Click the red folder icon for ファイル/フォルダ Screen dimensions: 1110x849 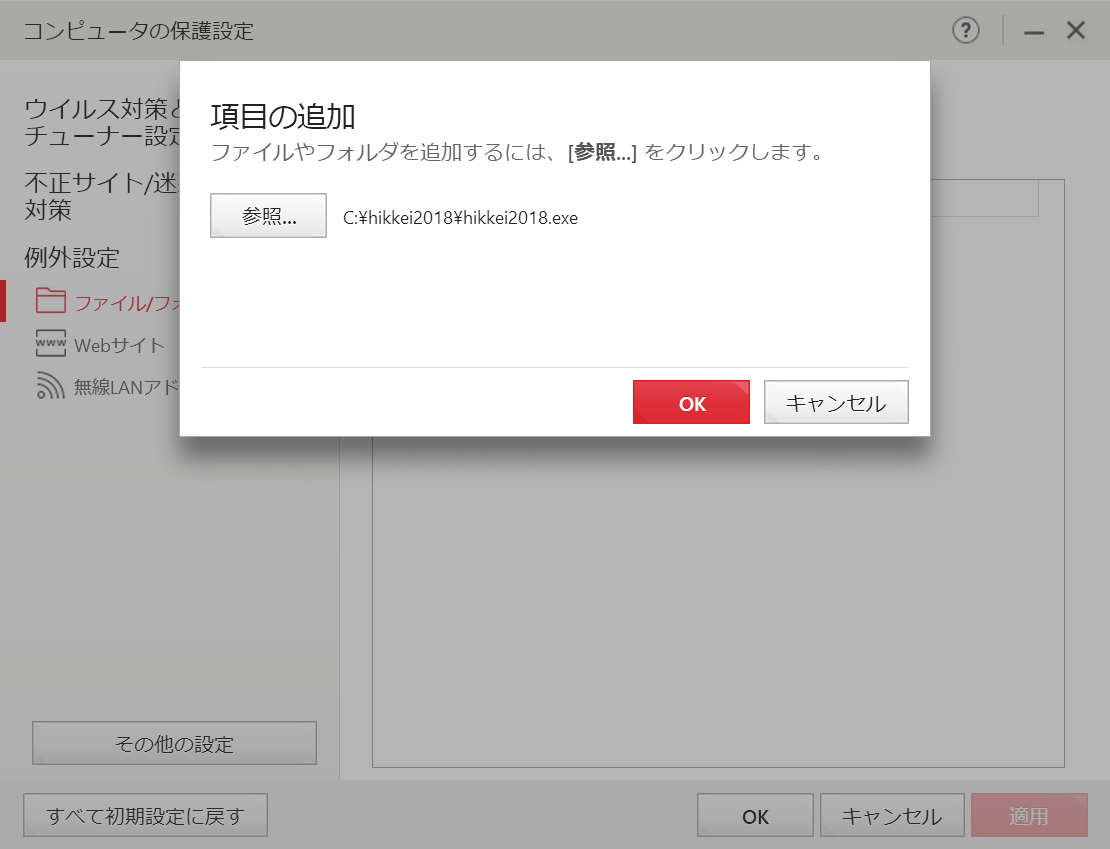pyautogui.click(x=50, y=301)
